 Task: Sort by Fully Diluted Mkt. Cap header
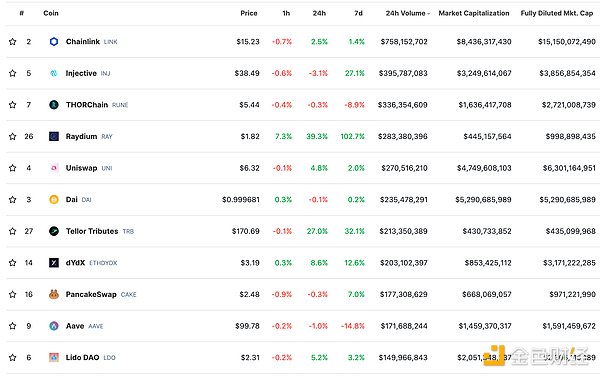tap(557, 13)
